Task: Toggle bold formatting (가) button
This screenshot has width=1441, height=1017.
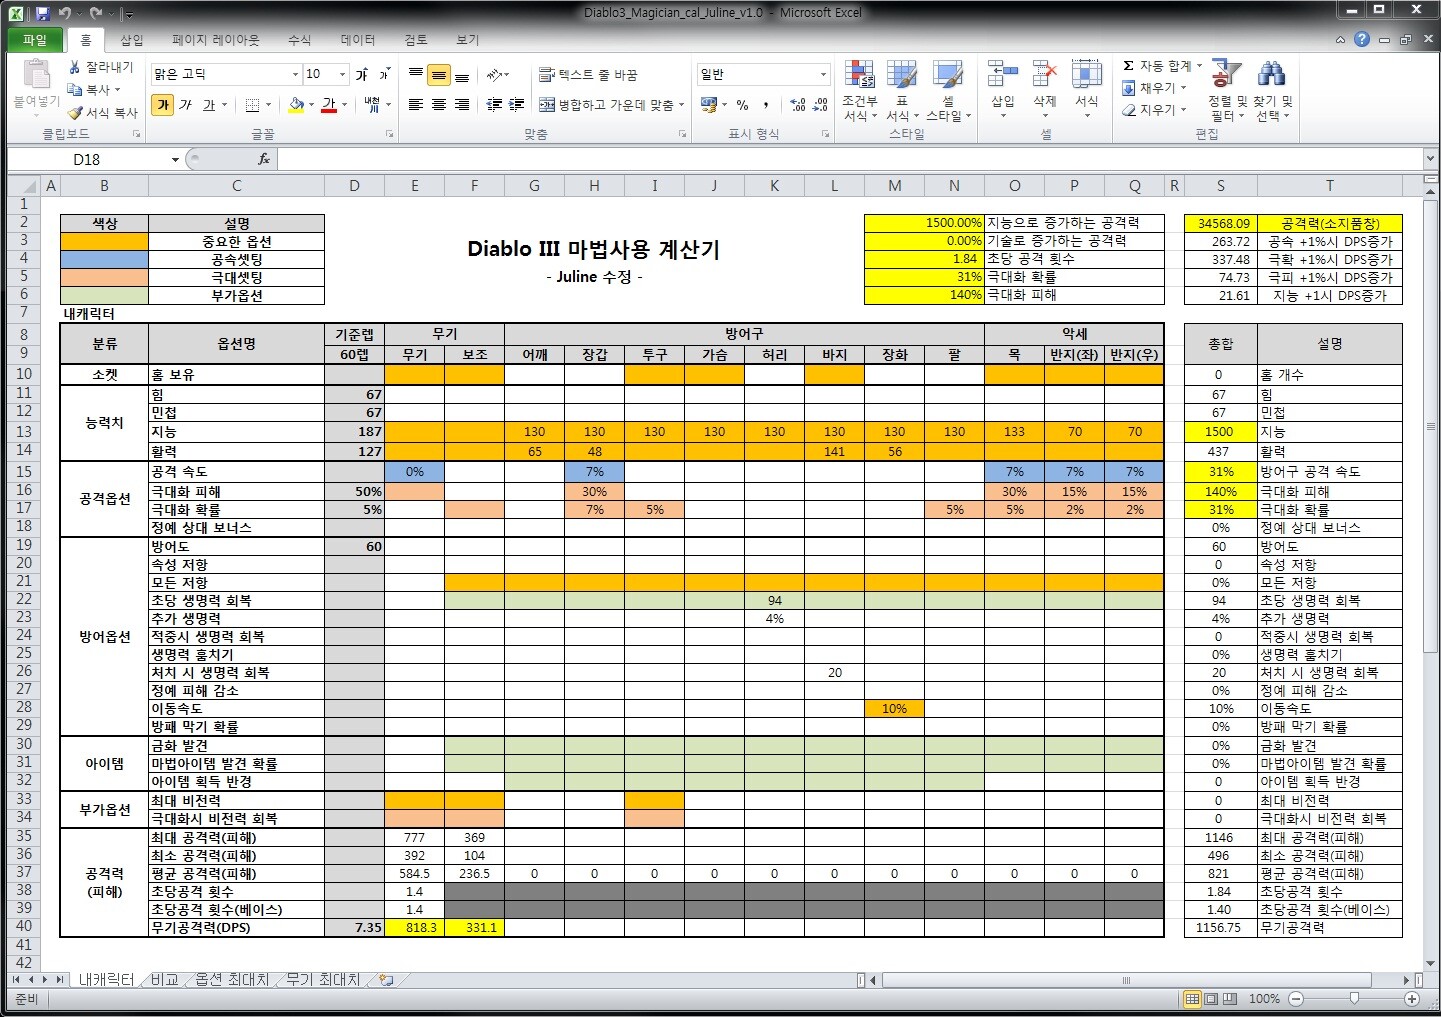Action: coord(163,105)
